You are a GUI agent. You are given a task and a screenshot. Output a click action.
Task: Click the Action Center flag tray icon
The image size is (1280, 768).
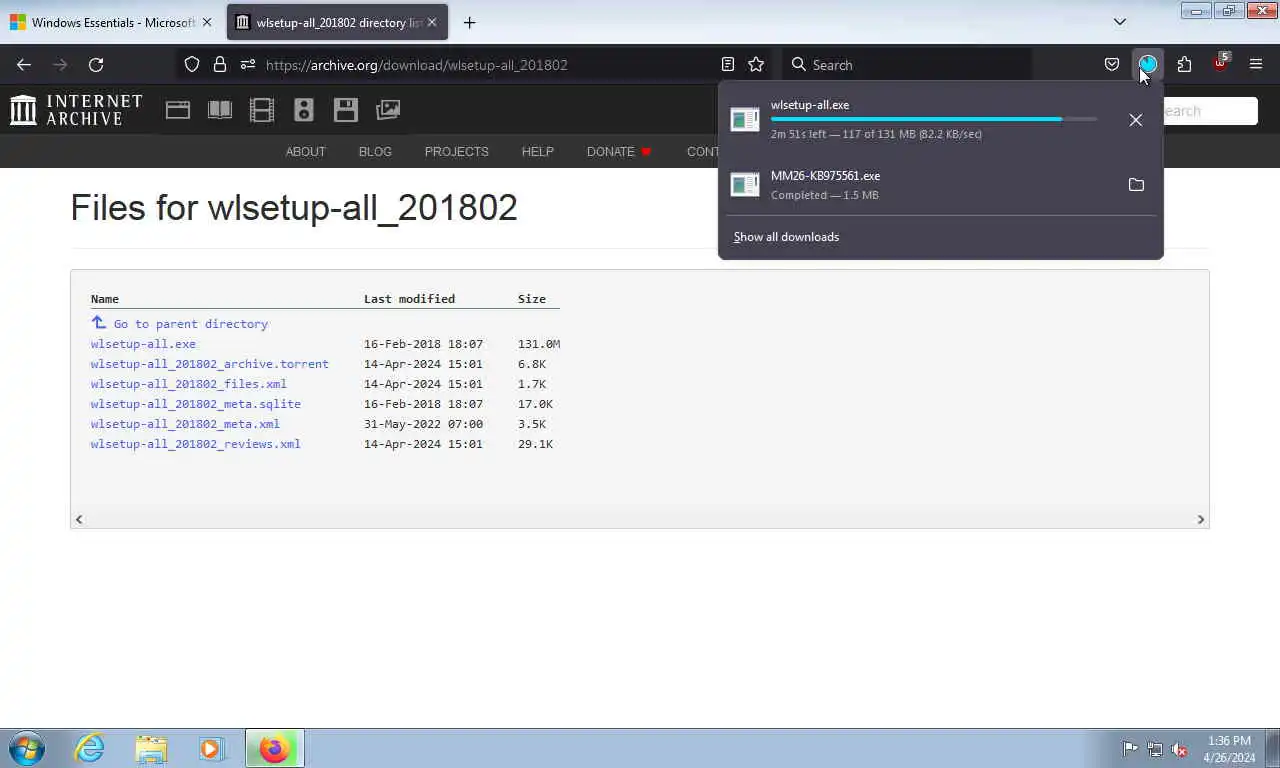1130,749
